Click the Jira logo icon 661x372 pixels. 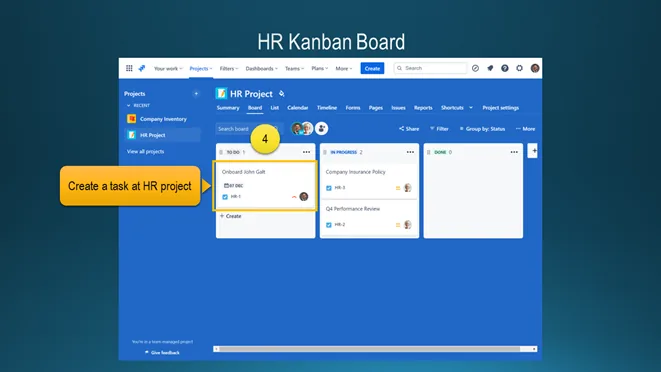pyautogui.click(x=142, y=68)
